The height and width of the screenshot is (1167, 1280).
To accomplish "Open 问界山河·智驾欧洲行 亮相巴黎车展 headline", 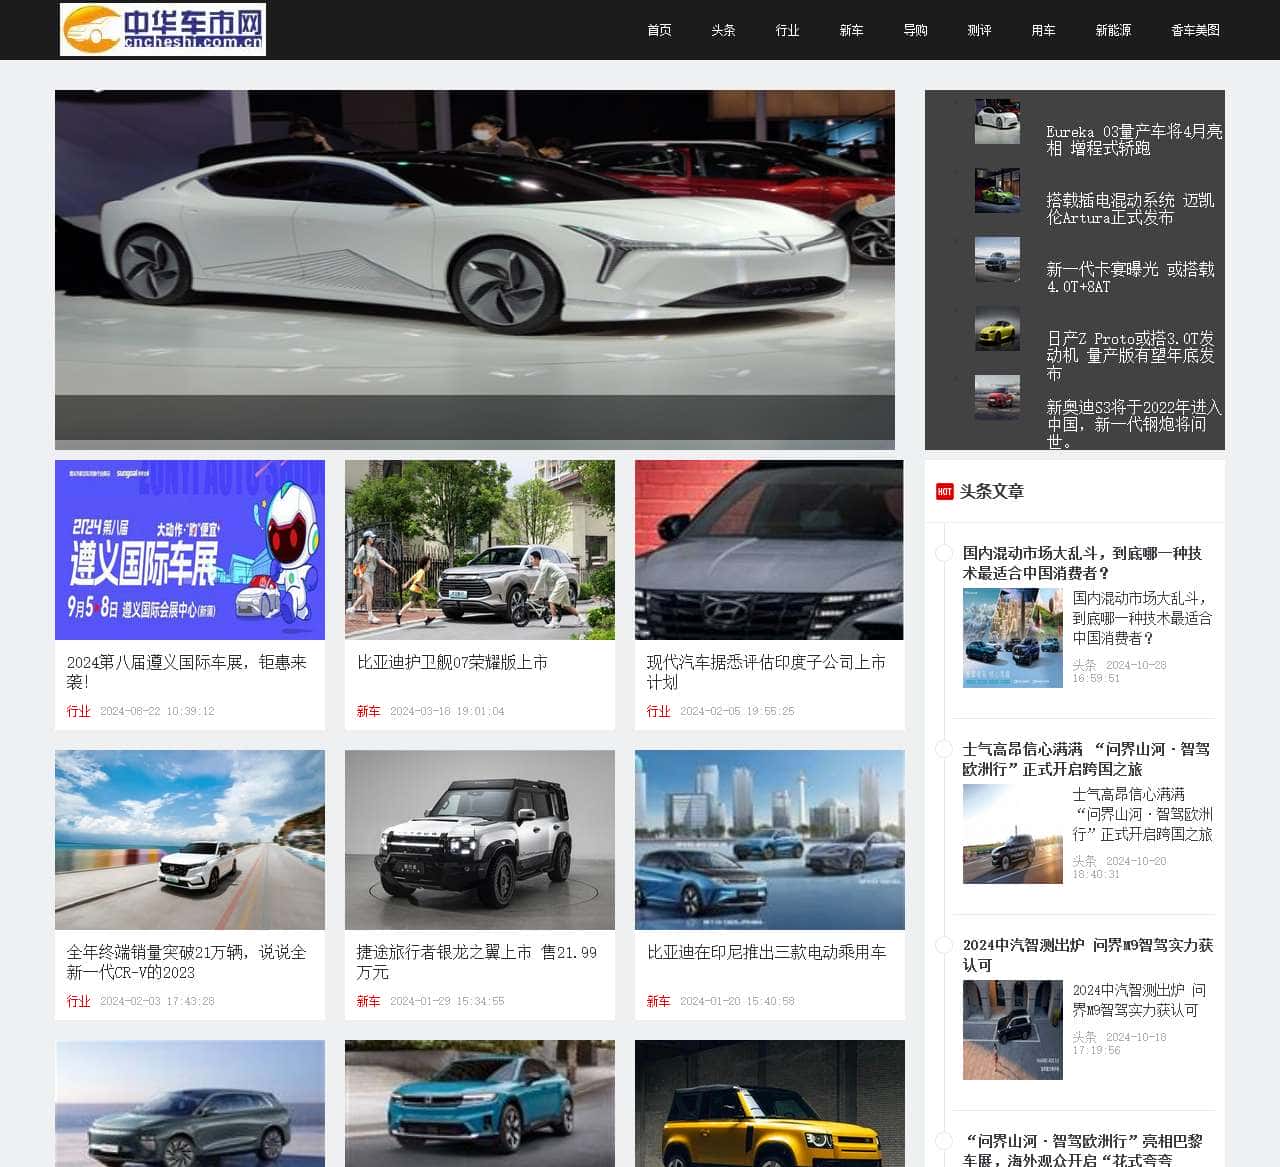I will (1083, 1150).
